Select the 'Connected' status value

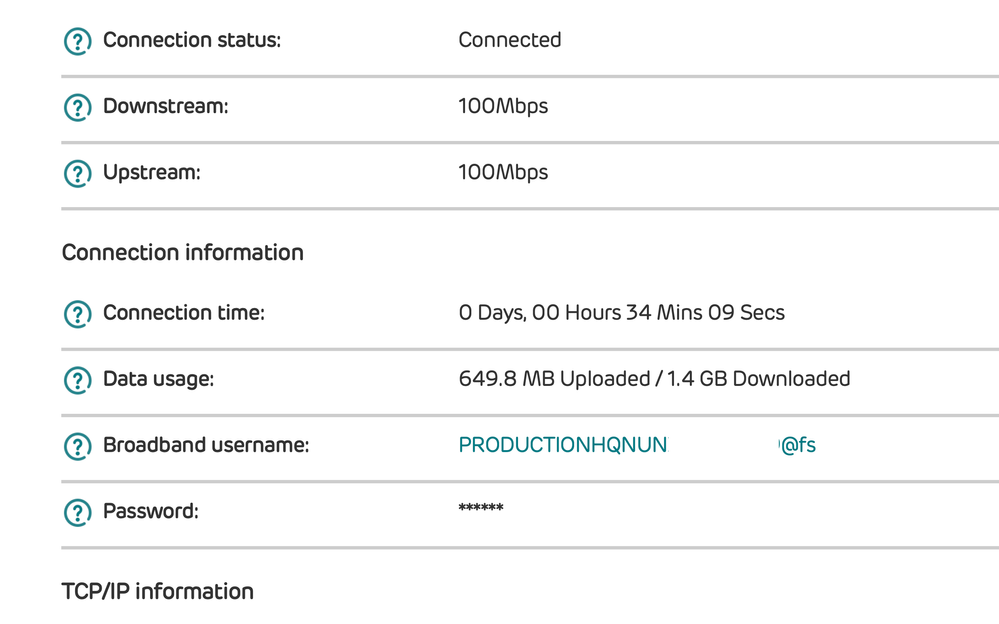click(510, 40)
